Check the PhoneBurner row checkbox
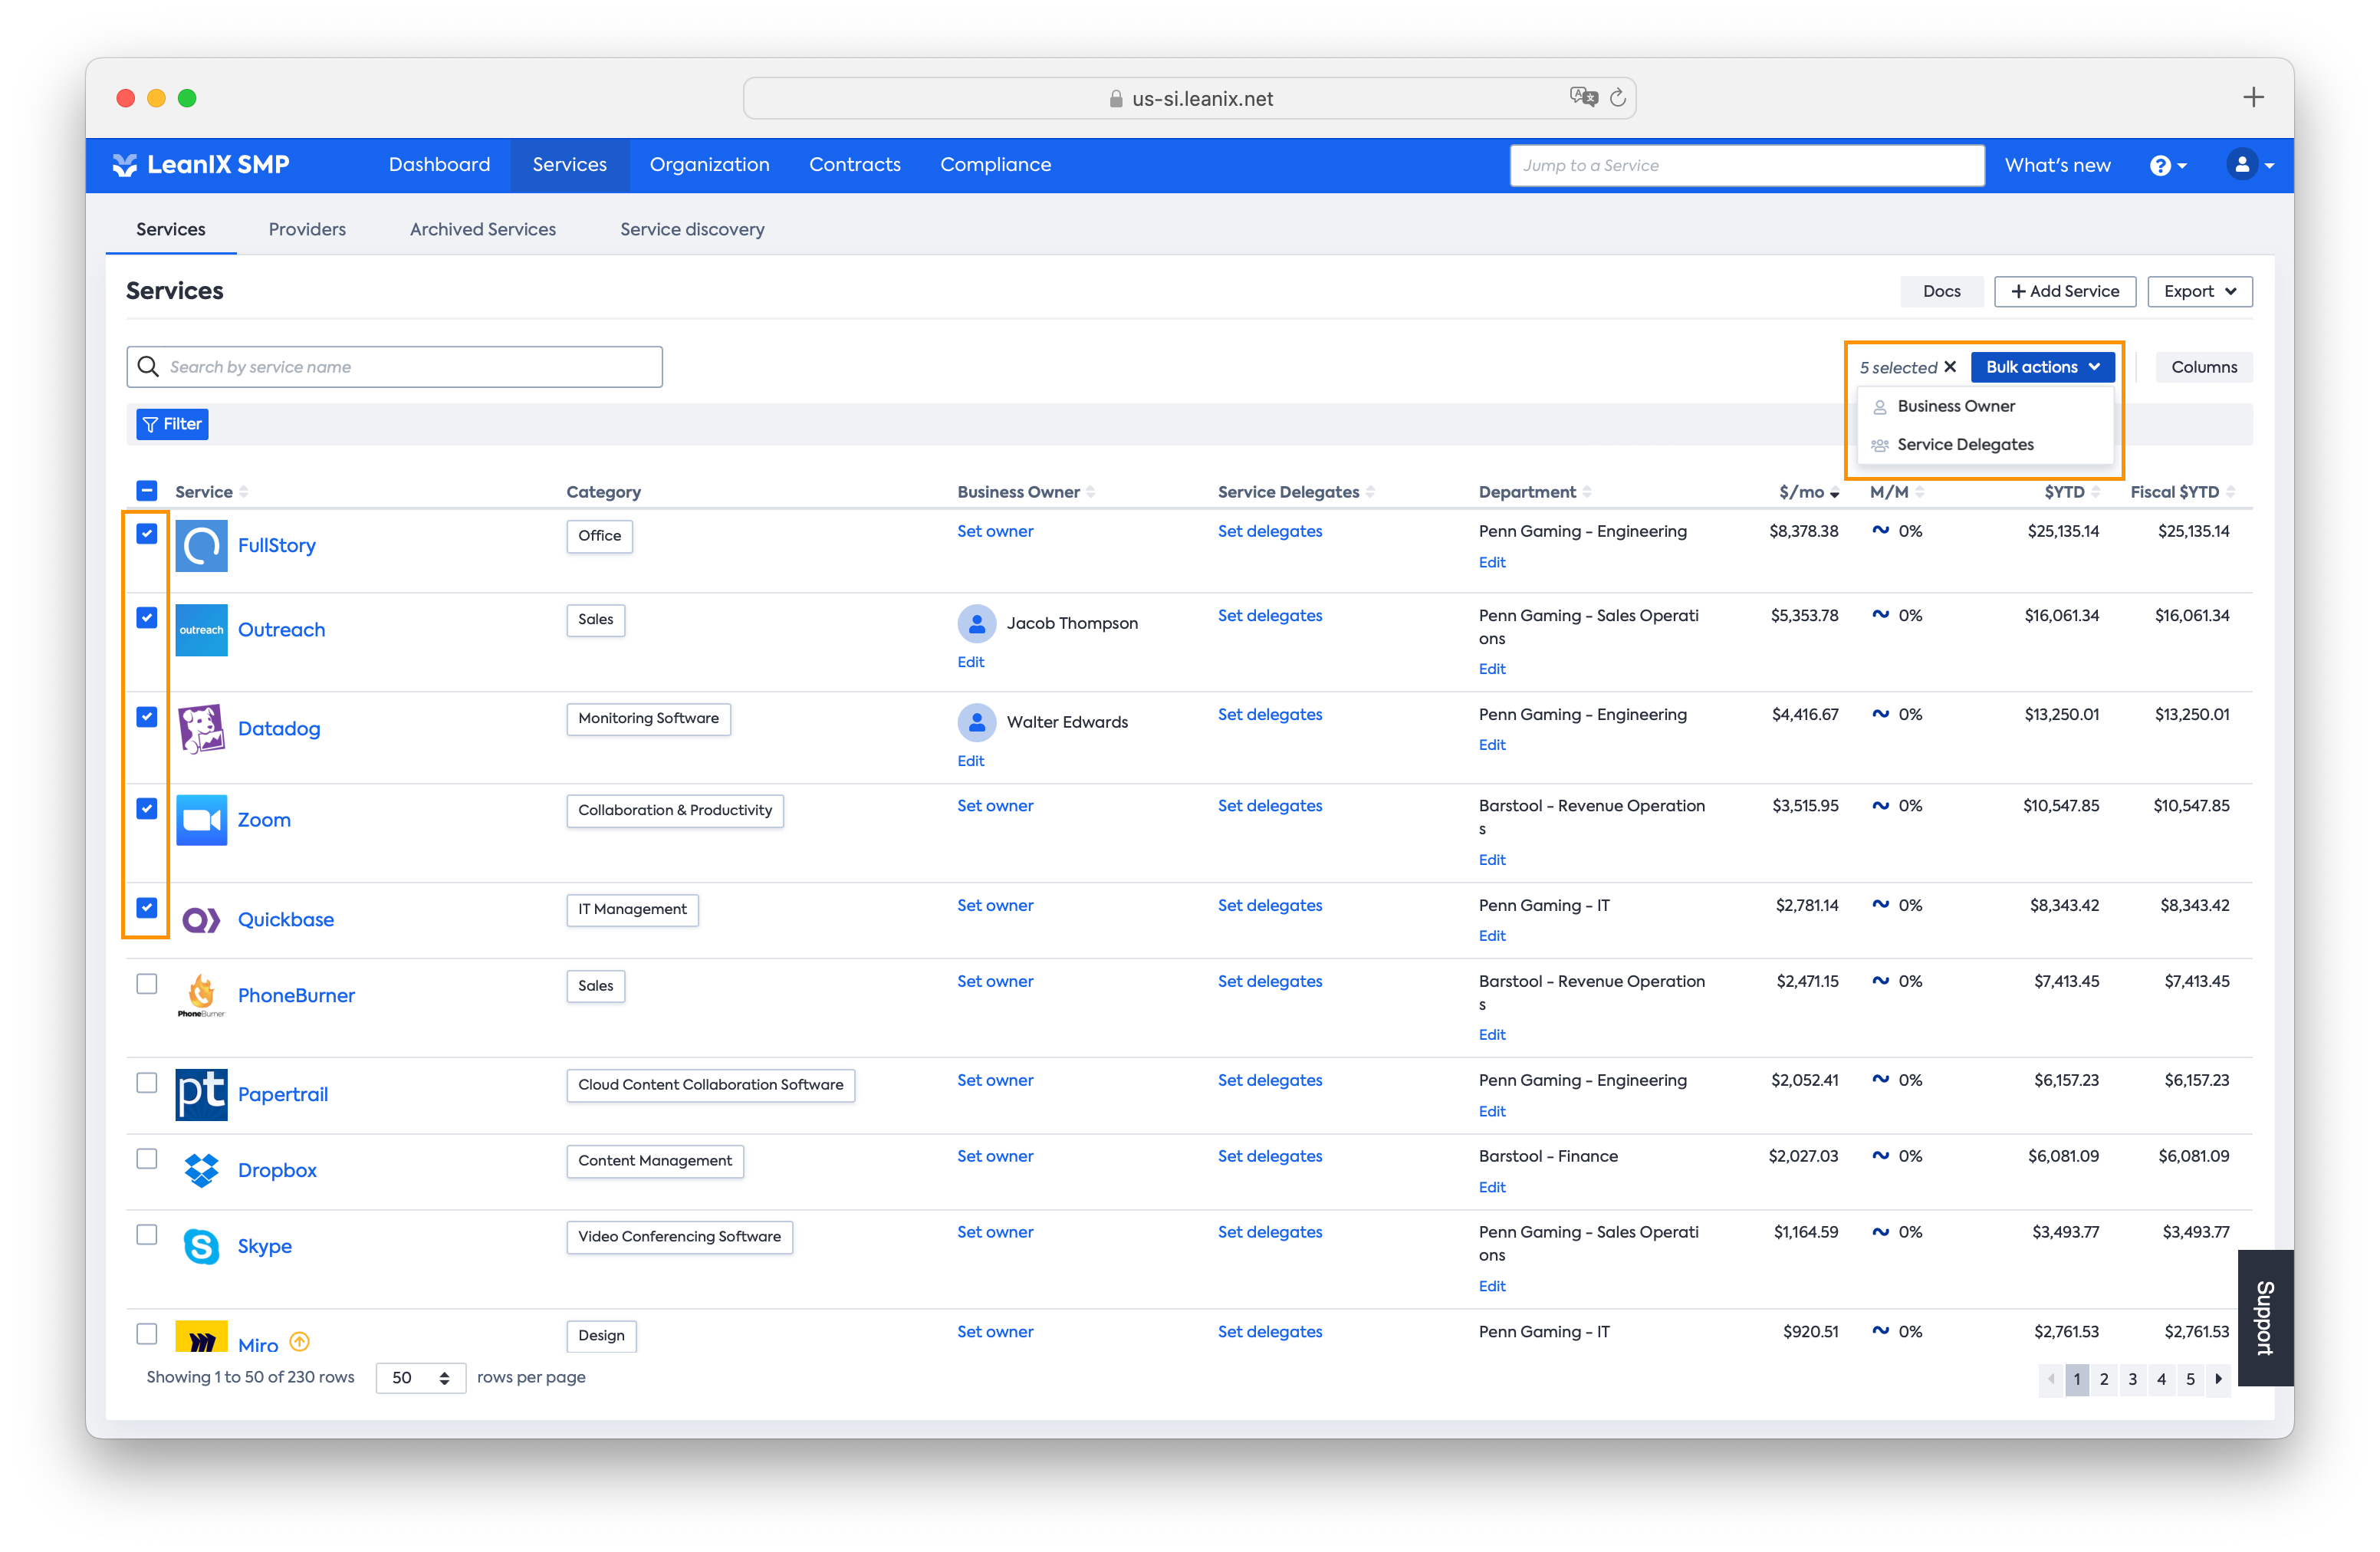 147,984
